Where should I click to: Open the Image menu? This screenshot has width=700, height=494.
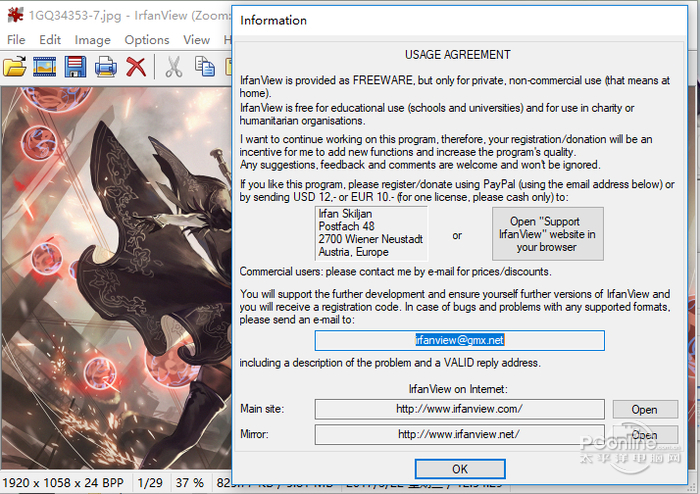(92, 40)
